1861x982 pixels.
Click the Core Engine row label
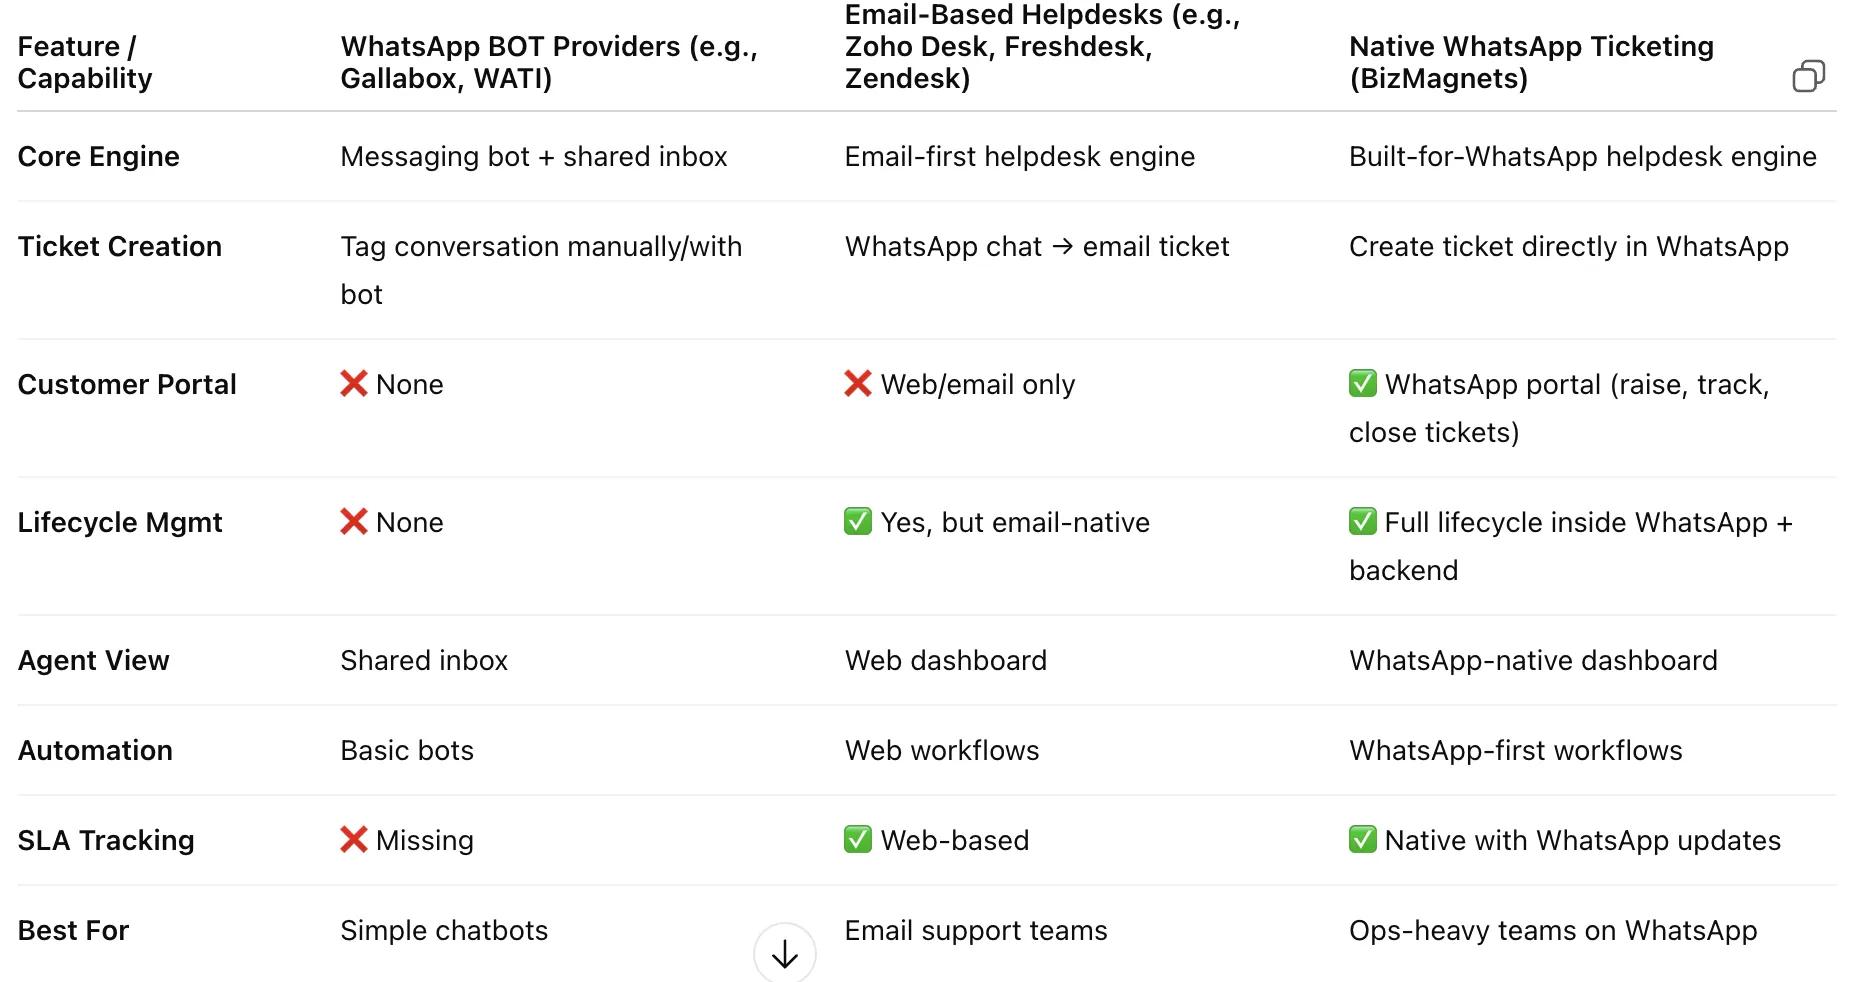[x=99, y=157]
